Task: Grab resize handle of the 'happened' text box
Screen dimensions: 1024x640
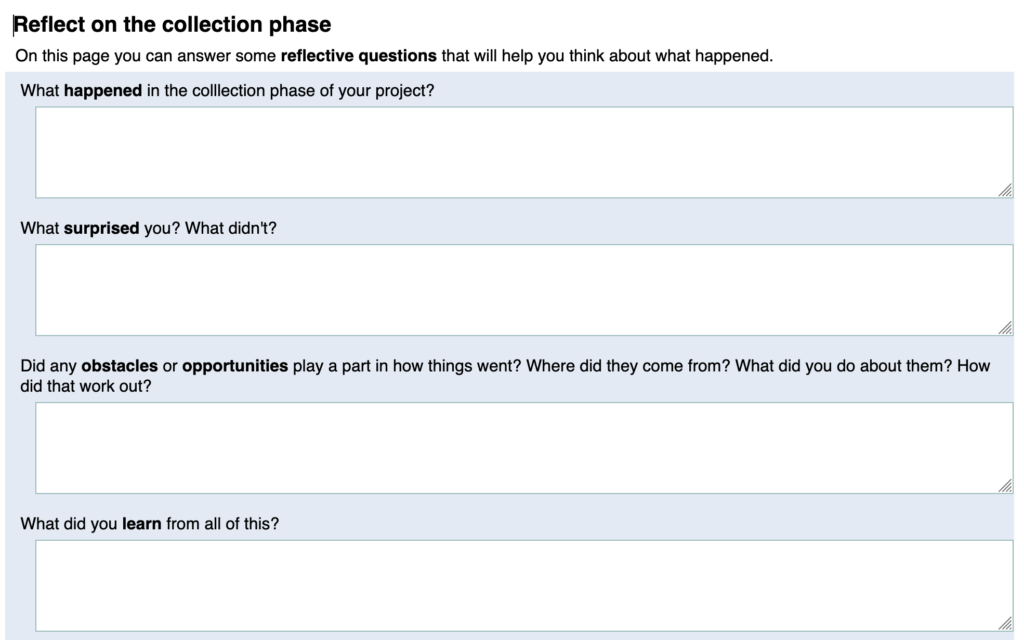Action: (x=1005, y=190)
